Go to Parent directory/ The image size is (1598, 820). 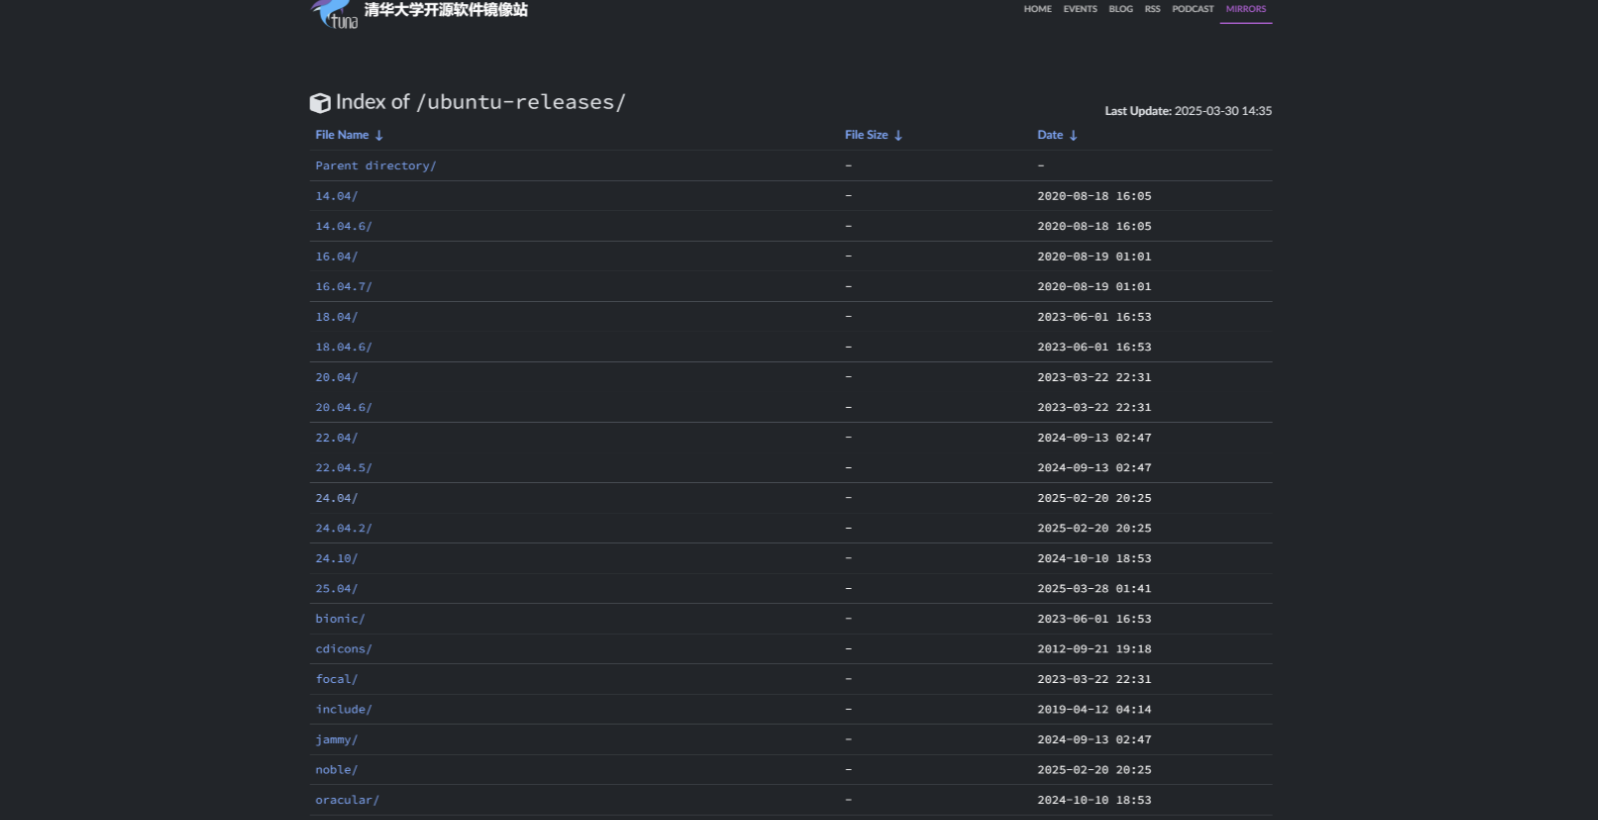coord(376,166)
